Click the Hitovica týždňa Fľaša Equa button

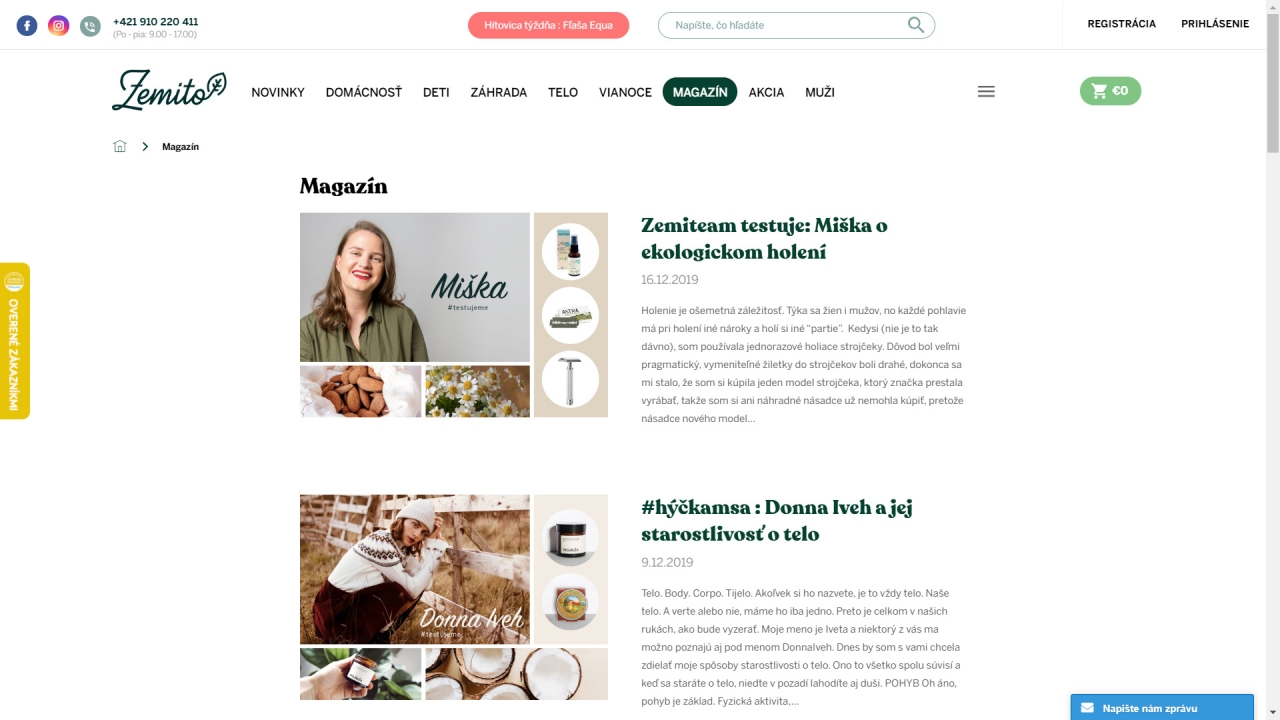pos(548,25)
